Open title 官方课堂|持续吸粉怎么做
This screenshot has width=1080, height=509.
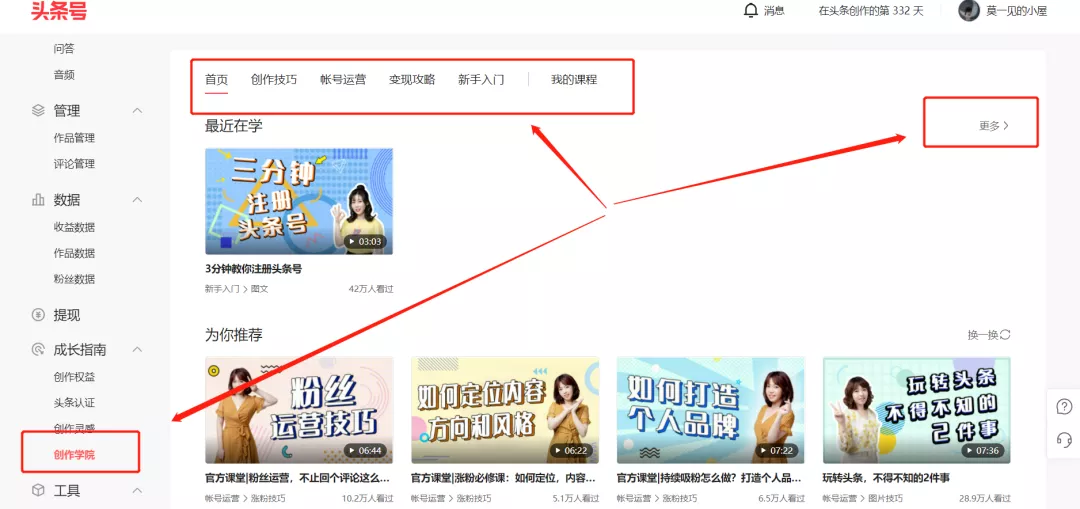709,477
